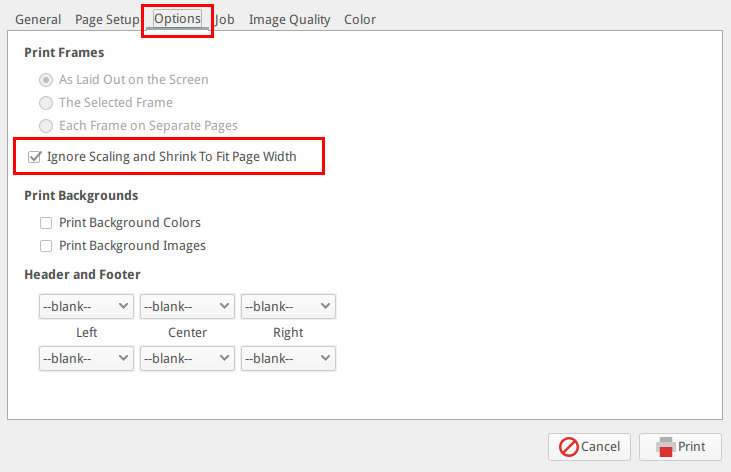The image size is (731, 472).
Task: Open the Page Setup tab
Action: [x=107, y=20]
